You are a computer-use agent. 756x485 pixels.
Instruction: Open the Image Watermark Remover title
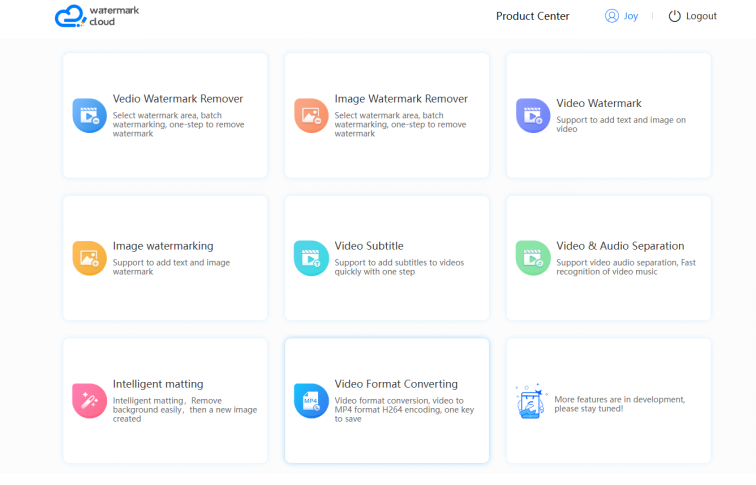click(x=401, y=99)
